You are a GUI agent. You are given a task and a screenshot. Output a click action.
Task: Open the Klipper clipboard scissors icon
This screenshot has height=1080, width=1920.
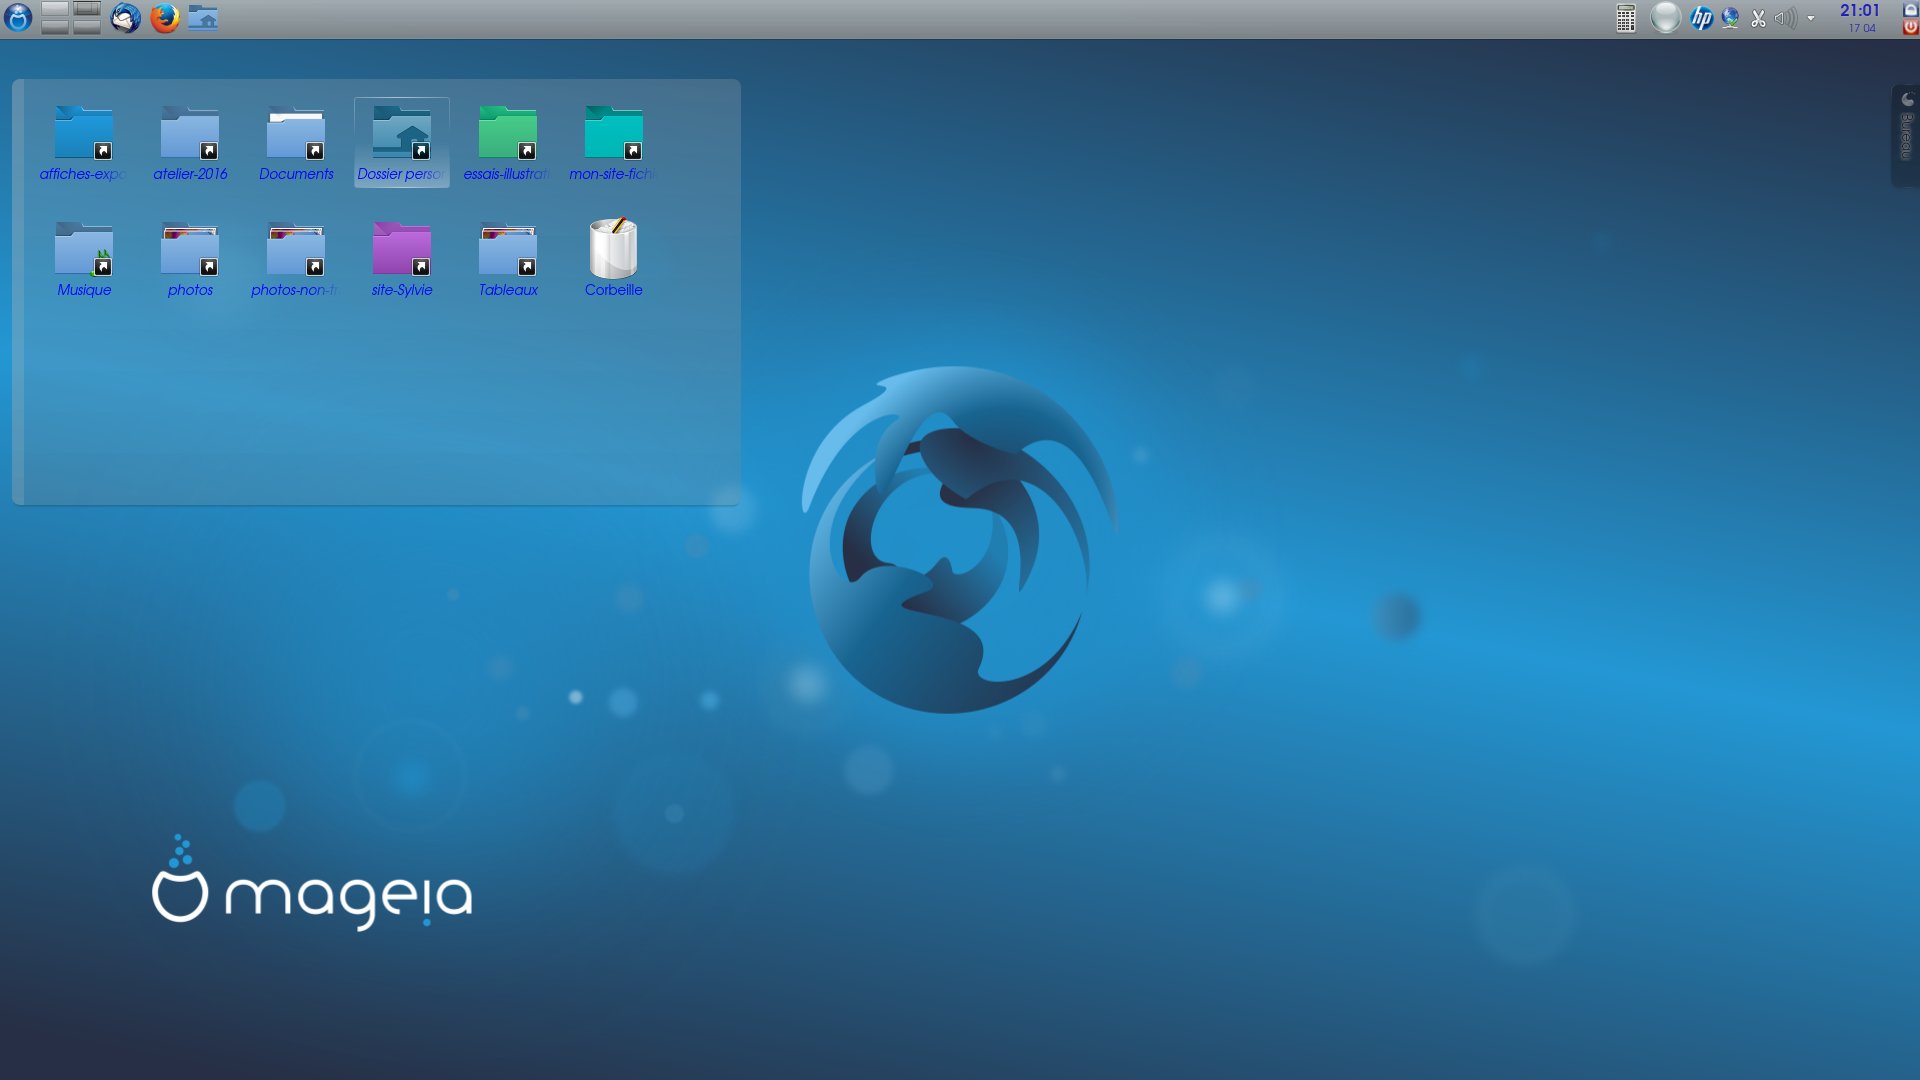click(1758, 18)
